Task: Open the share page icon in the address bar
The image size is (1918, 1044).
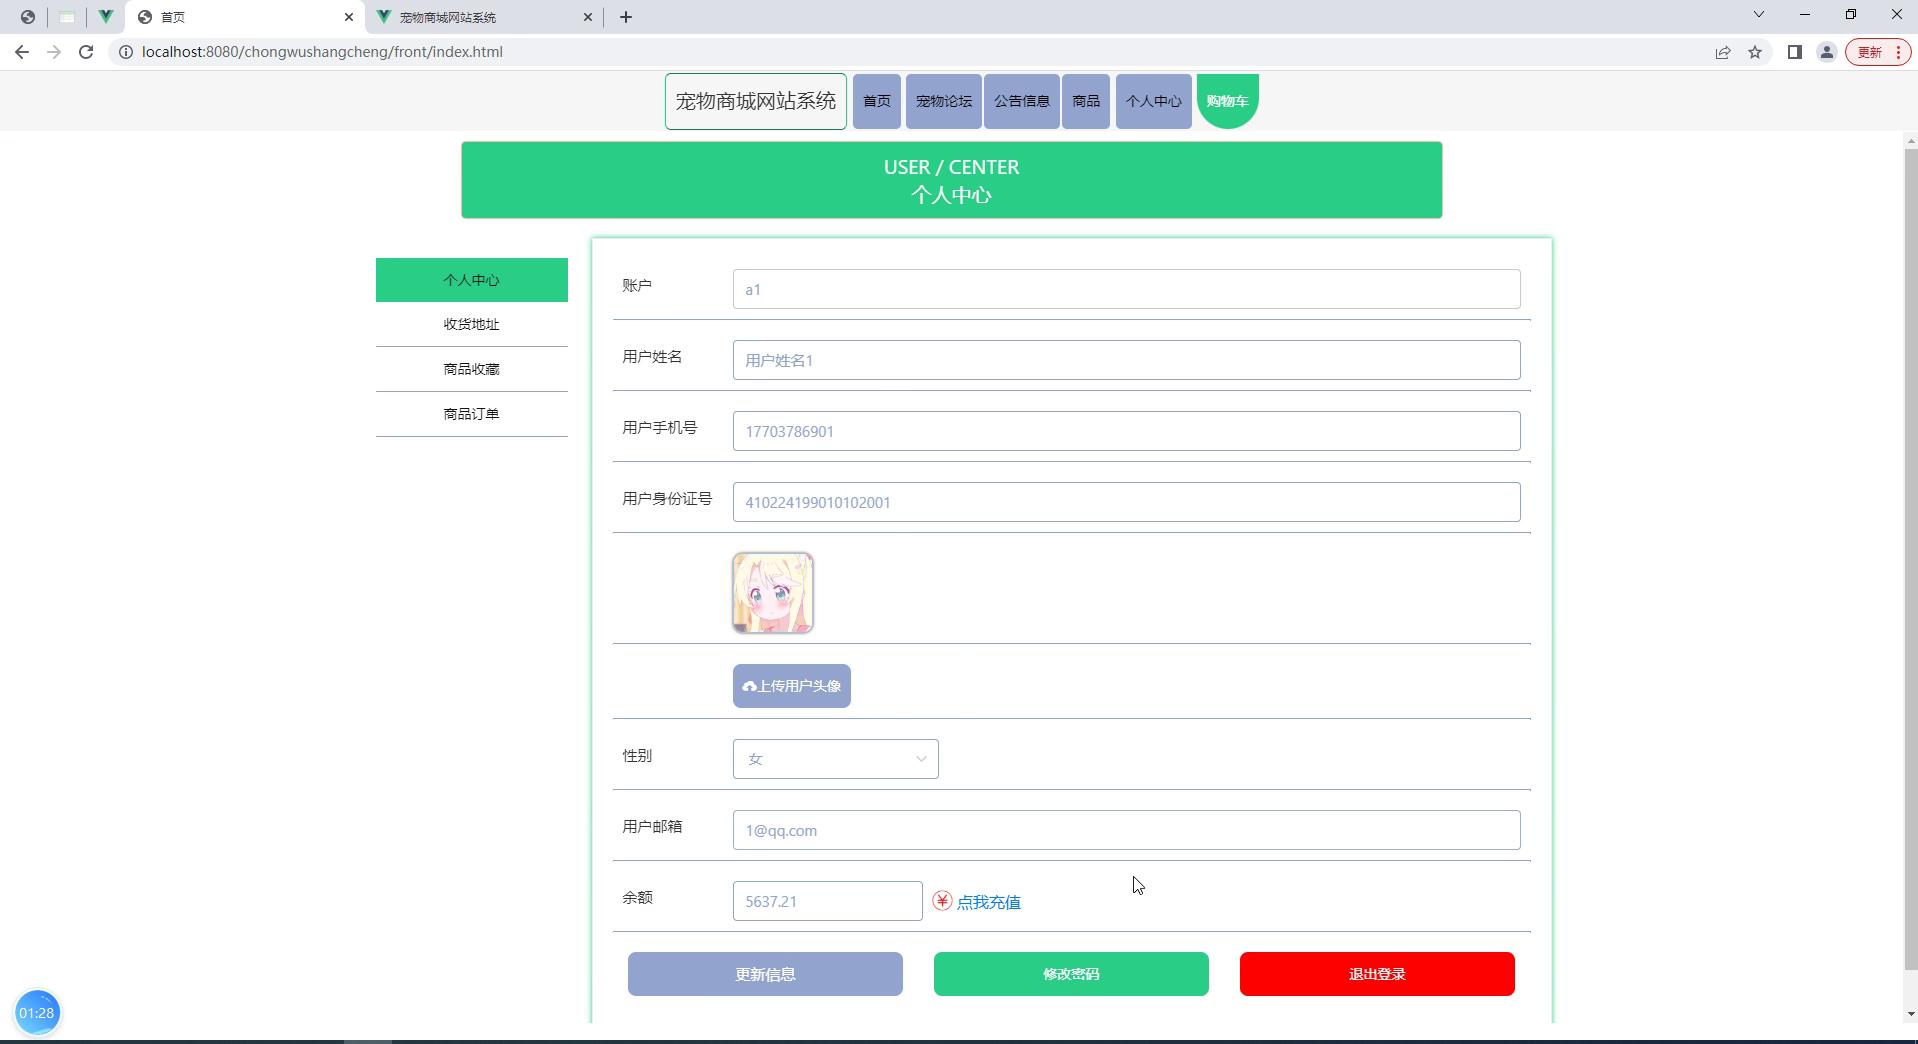Action: 1723,52
